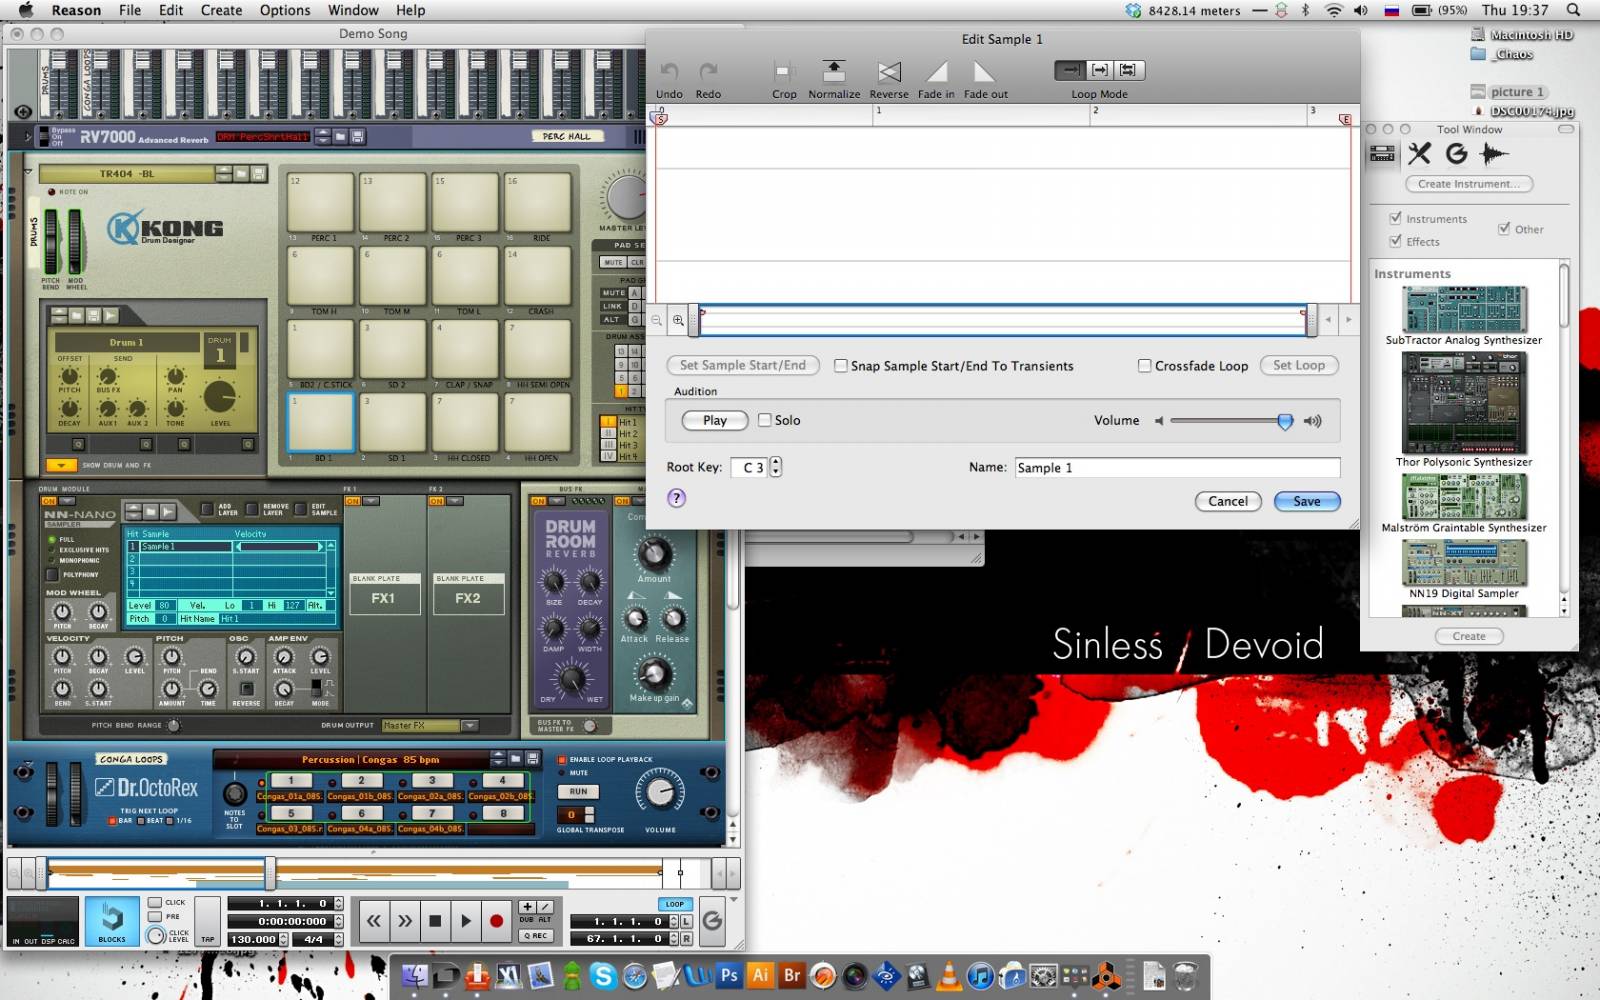This screenshot has width=1600, height=1000.
Task: Click the Root Key stepper arrows
Action: (776, 467)
